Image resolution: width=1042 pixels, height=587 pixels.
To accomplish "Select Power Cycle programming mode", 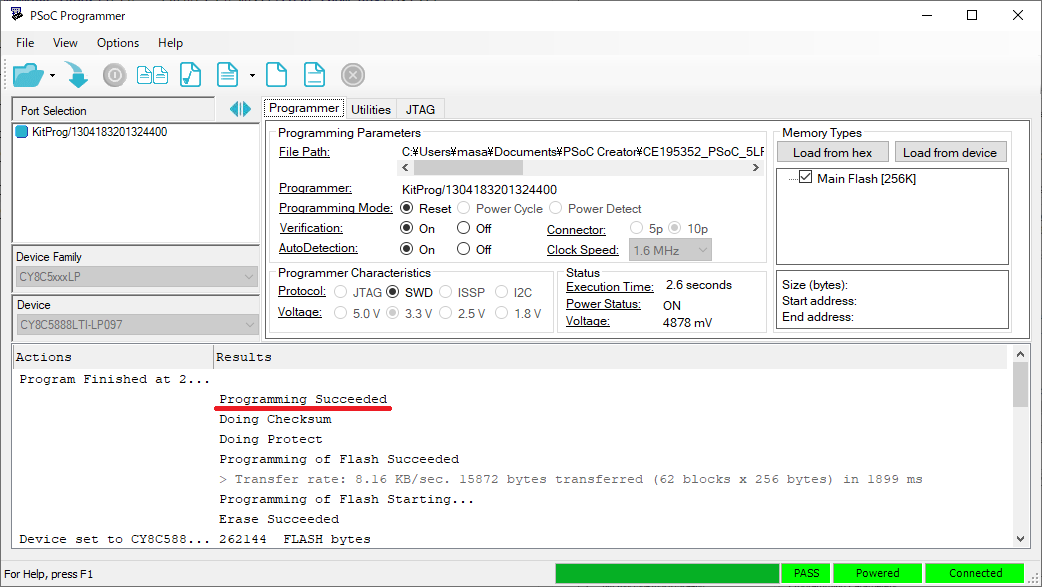I will tap(464, 208).
